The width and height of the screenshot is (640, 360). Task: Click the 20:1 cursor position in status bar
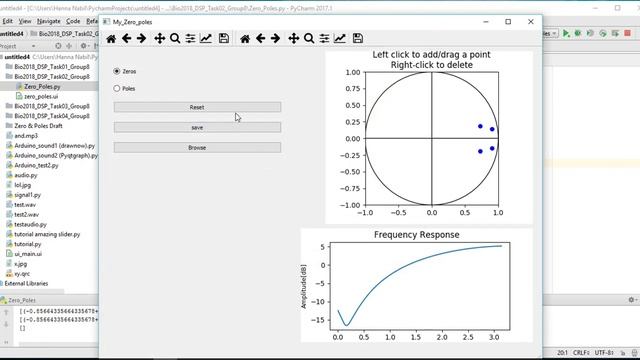(562, 352)
